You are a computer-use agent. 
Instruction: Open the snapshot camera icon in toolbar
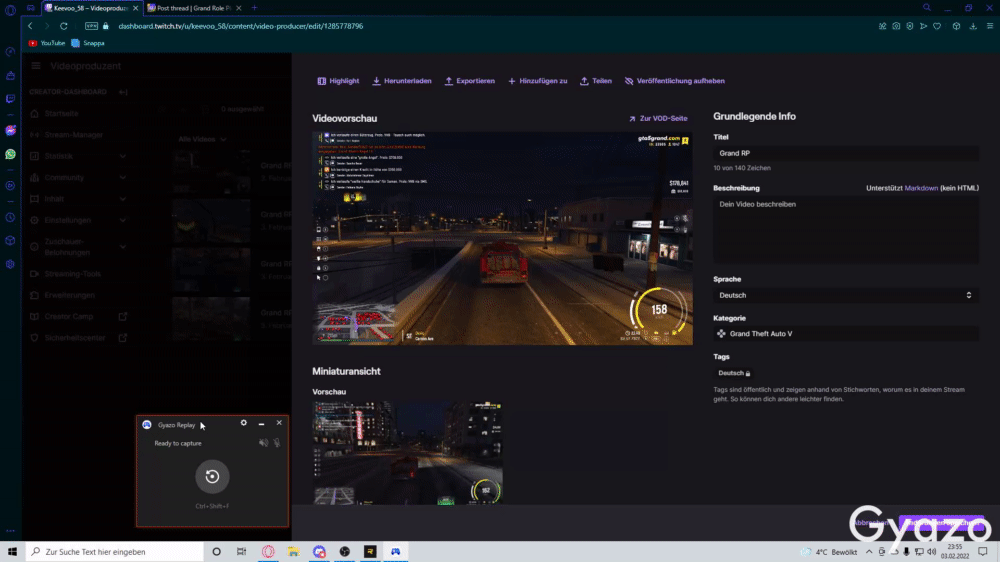tap(896, 26)
